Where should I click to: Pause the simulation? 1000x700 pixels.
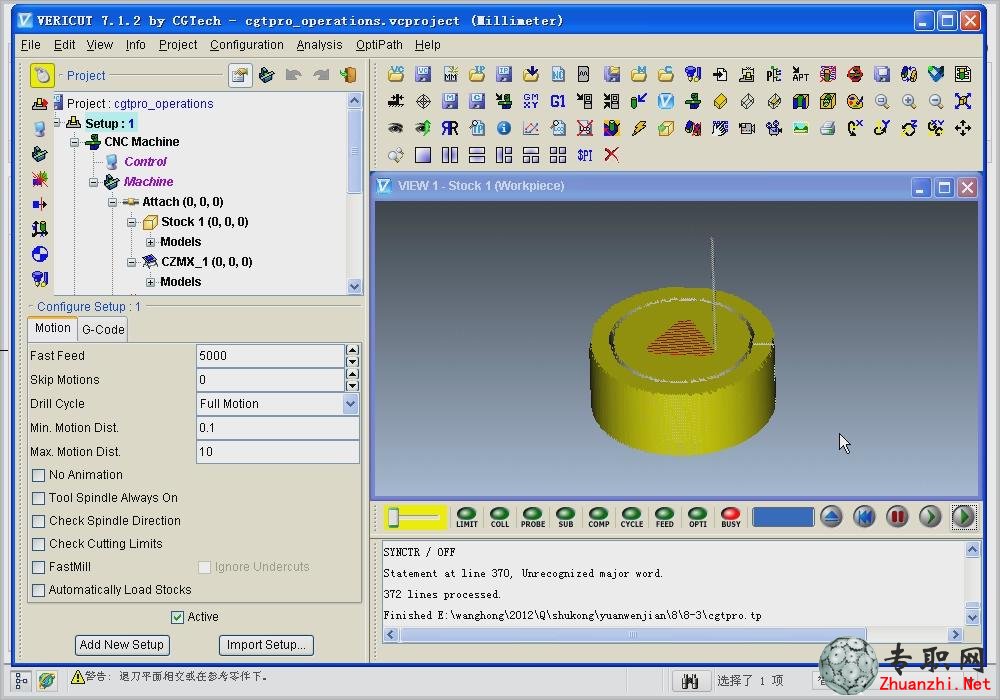click(x=897, y=516)
